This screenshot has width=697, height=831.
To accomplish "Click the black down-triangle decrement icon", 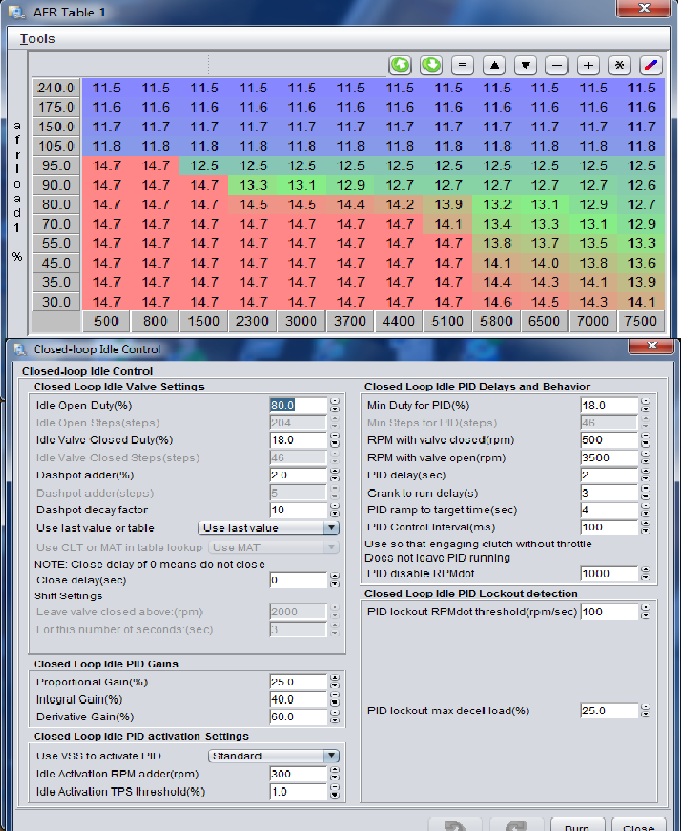I will pyautogui.click(x=526, y=65).
